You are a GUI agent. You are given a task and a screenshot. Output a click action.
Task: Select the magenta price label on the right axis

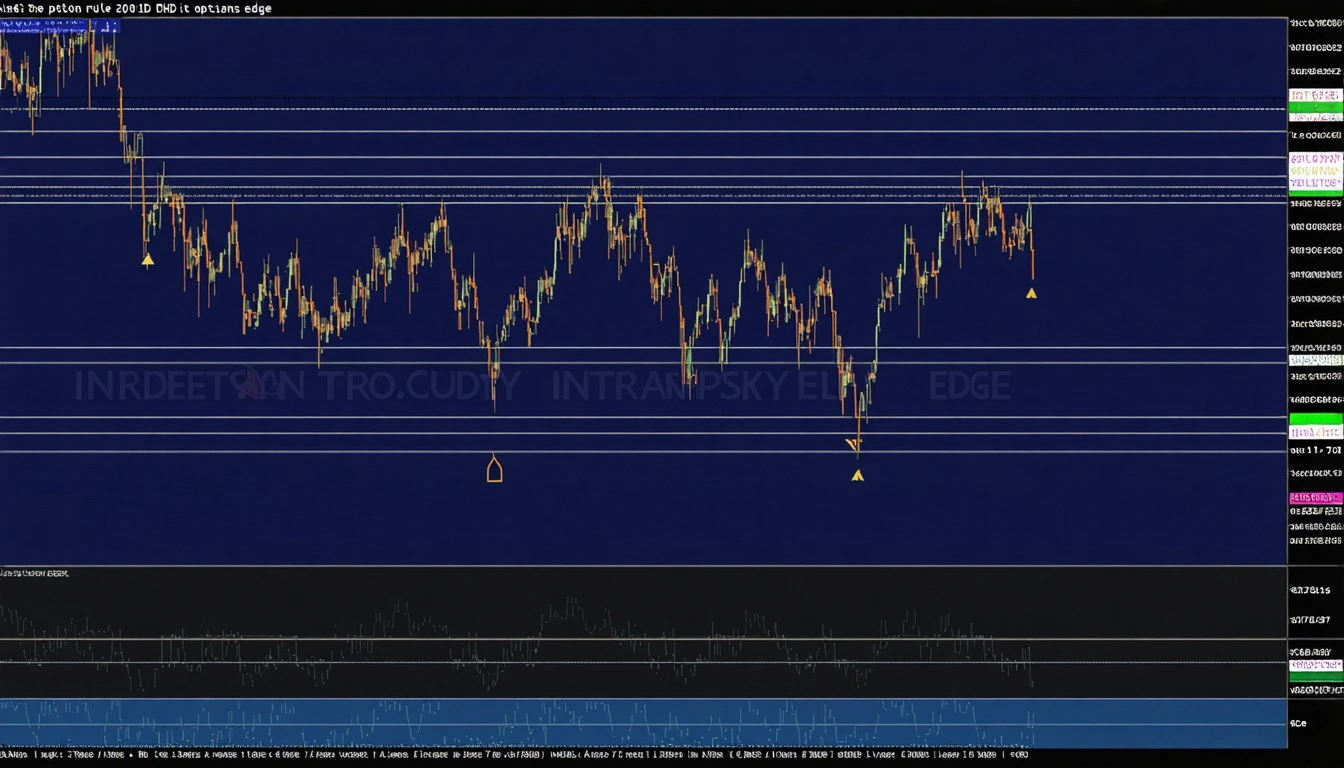pyautogui.click(x=1315, y=498)
